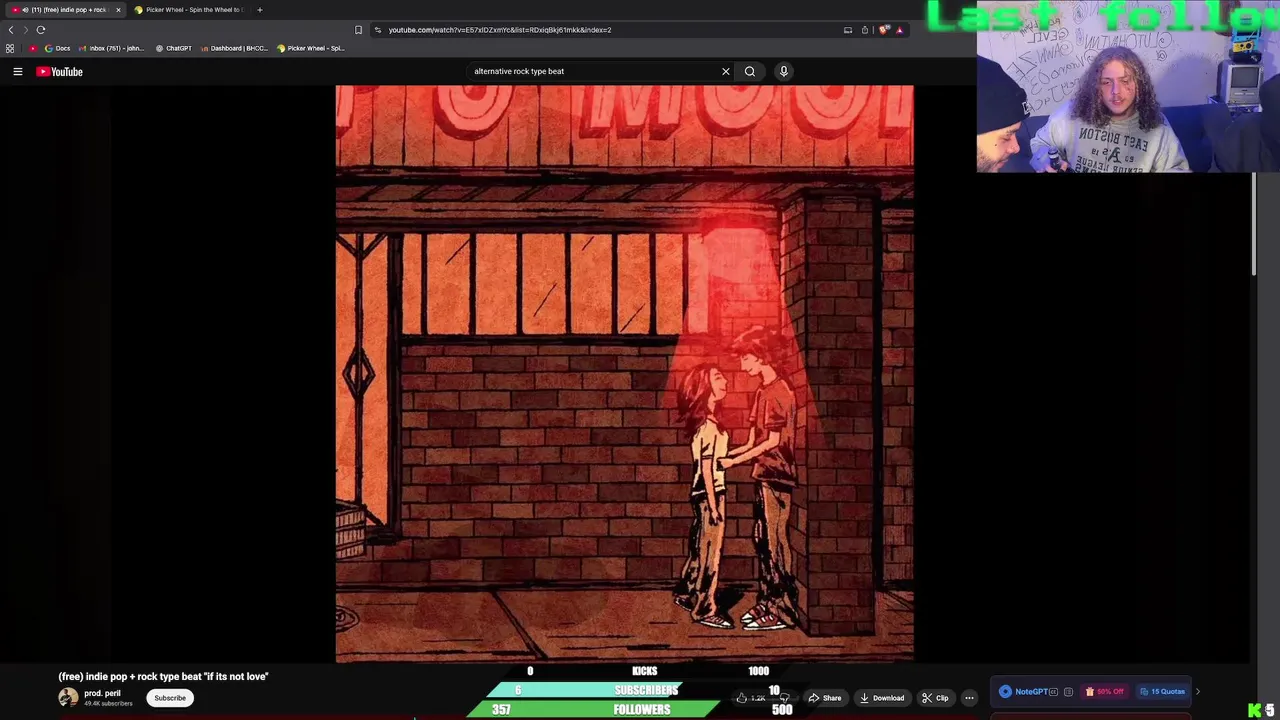Open the Docs bookmark
This screenshot has height=720, width=1280.
[58, 48]
